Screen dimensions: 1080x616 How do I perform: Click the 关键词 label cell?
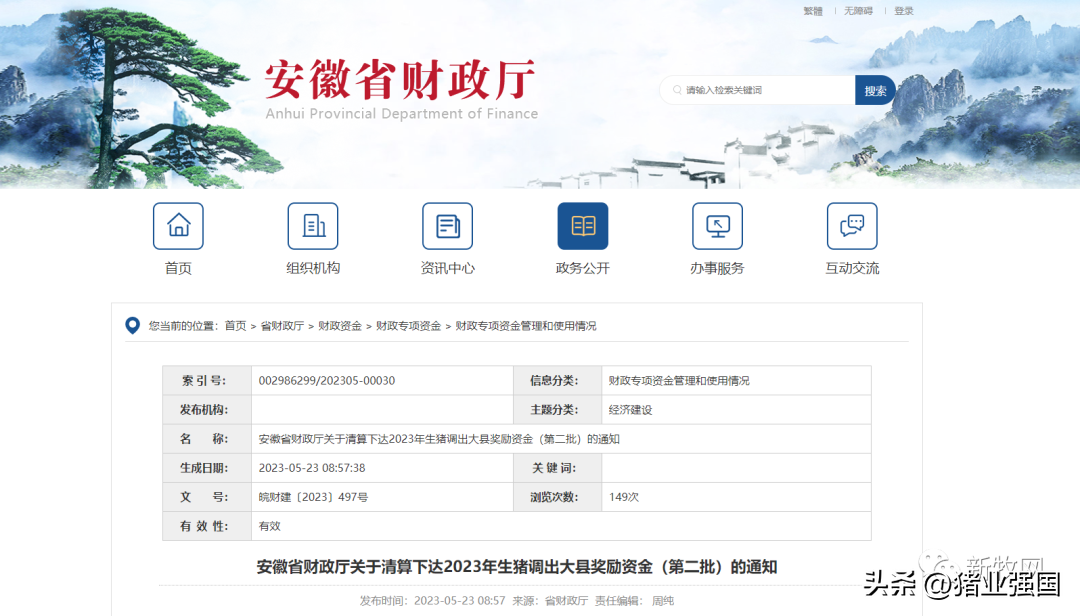(x=557, y=468)
